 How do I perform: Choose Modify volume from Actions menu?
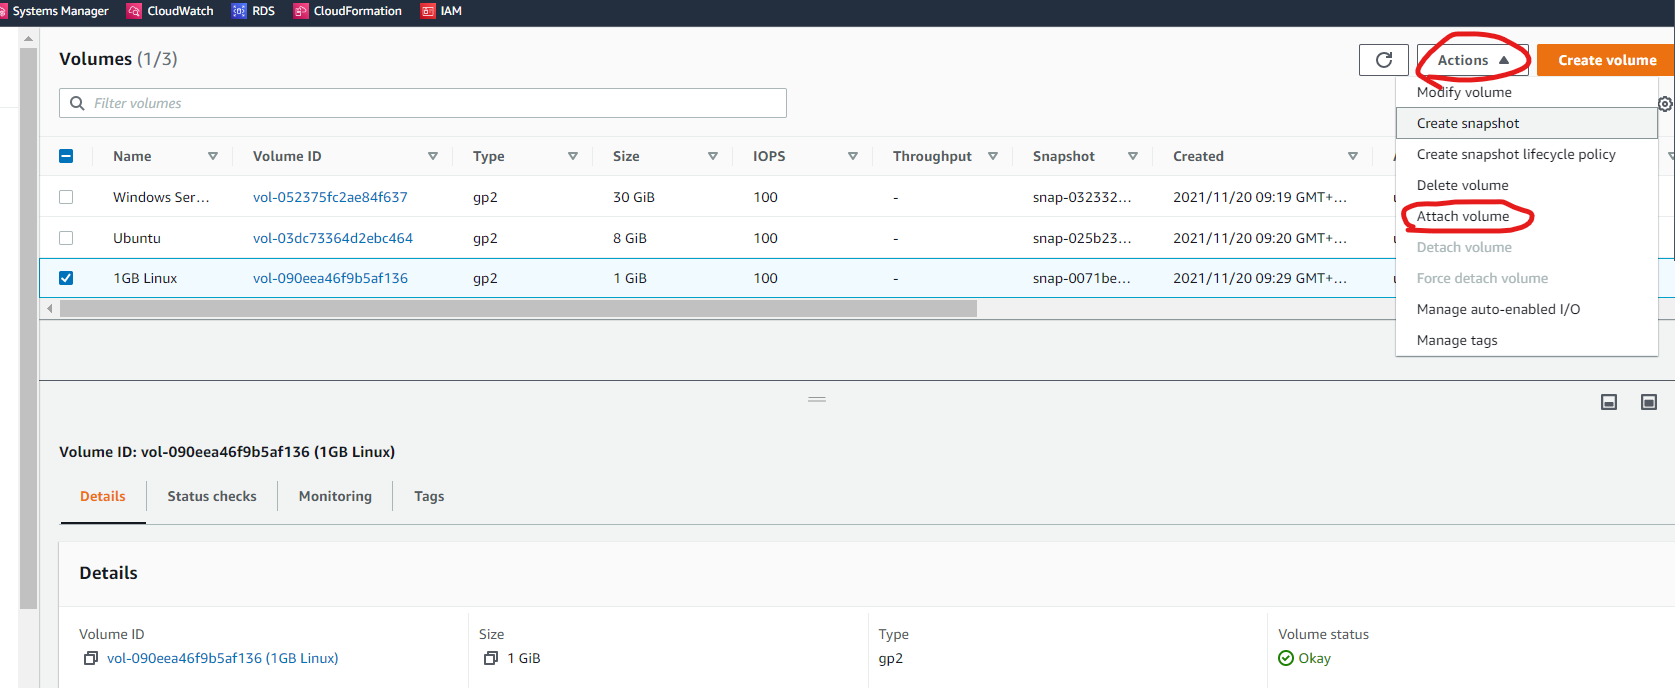tap(1464, 92)
